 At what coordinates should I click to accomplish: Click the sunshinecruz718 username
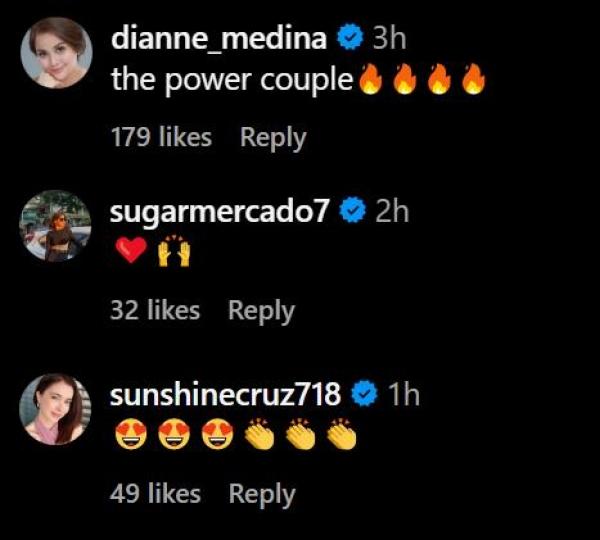pyautogui.click(x=225, y=395)
